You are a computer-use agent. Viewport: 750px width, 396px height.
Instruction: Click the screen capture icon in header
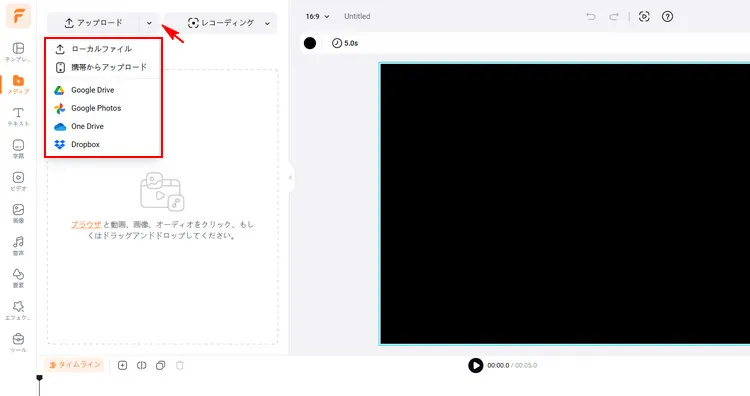tap(644, 17)
